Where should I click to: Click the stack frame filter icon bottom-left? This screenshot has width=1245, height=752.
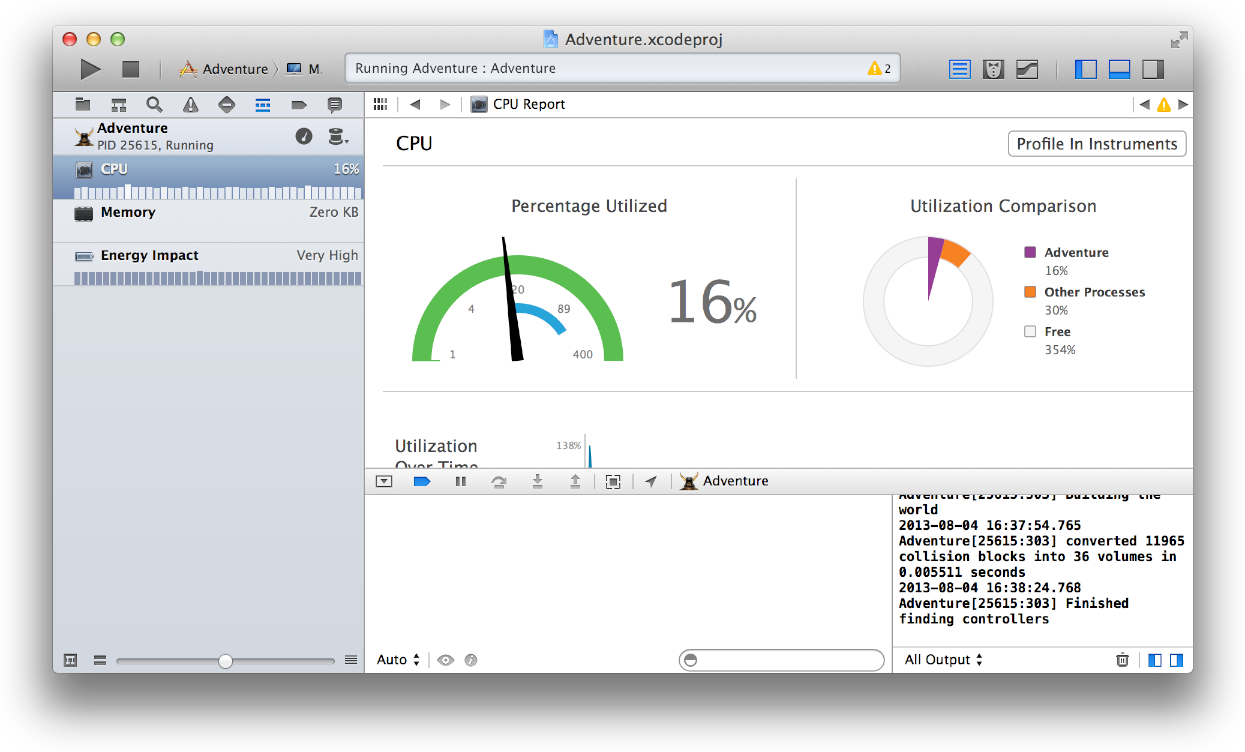pos(71,661)
